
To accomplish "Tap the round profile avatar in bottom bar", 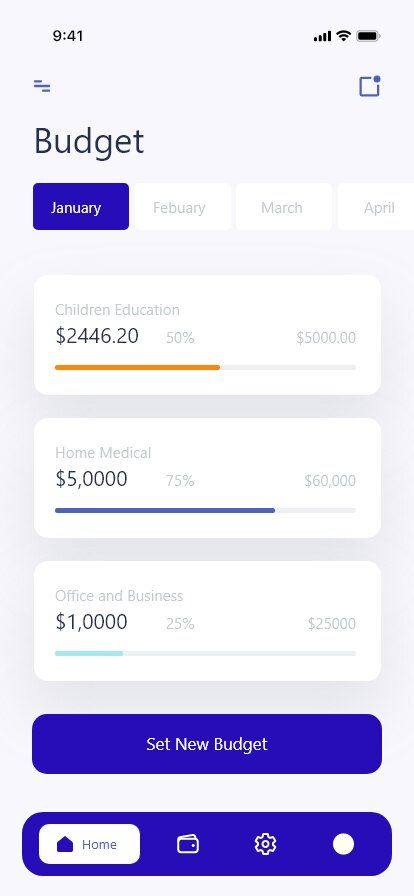I will (343, 844).
